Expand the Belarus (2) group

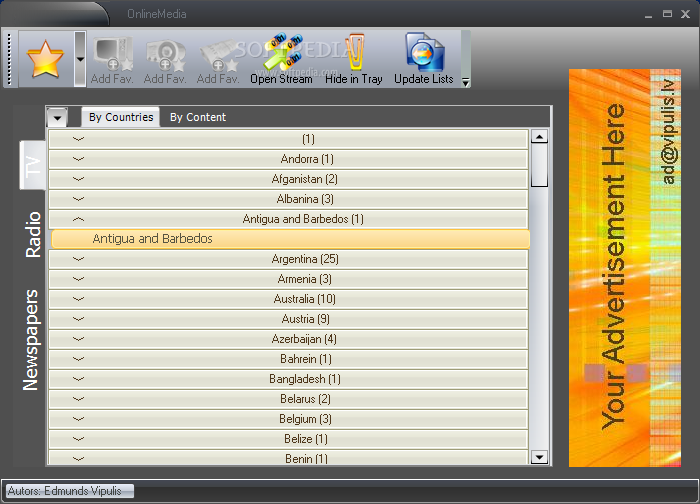(288, 399)
